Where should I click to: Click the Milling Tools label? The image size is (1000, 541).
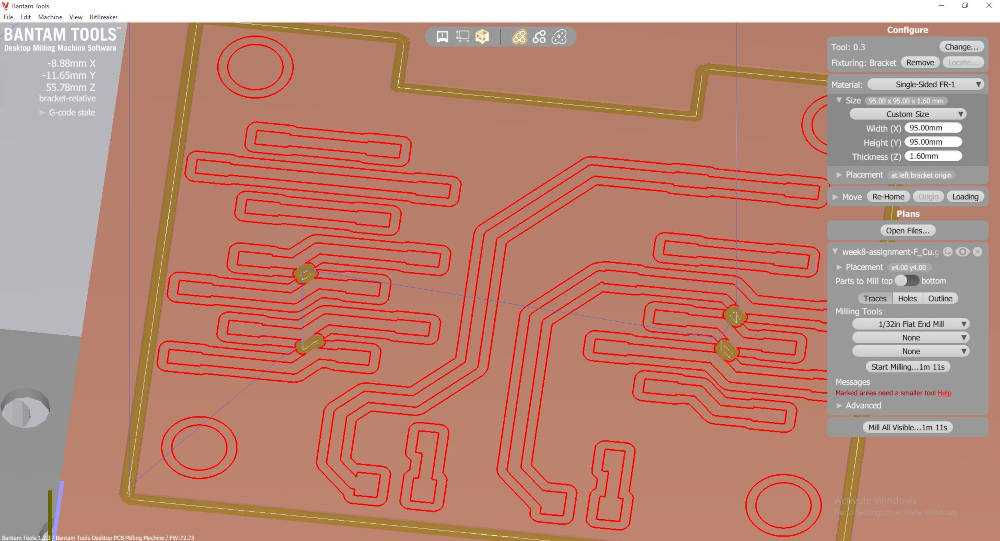tap(858, 311)
